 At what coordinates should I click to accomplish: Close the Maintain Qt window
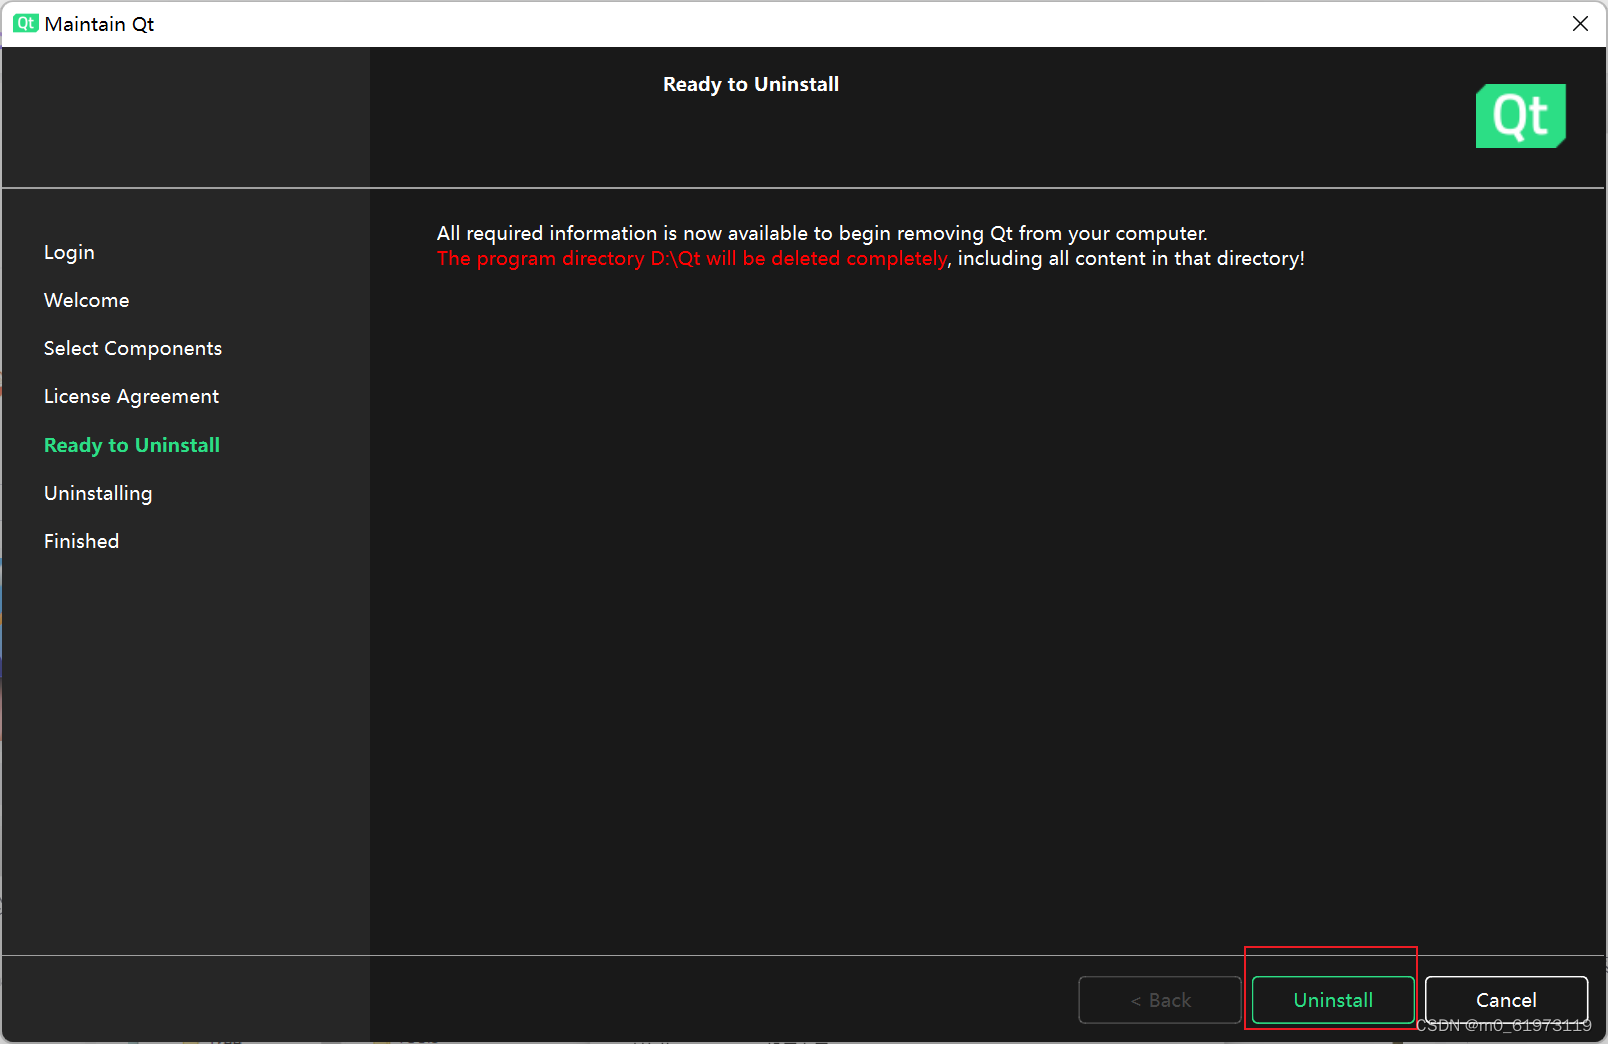click(x=1580, y=23)
